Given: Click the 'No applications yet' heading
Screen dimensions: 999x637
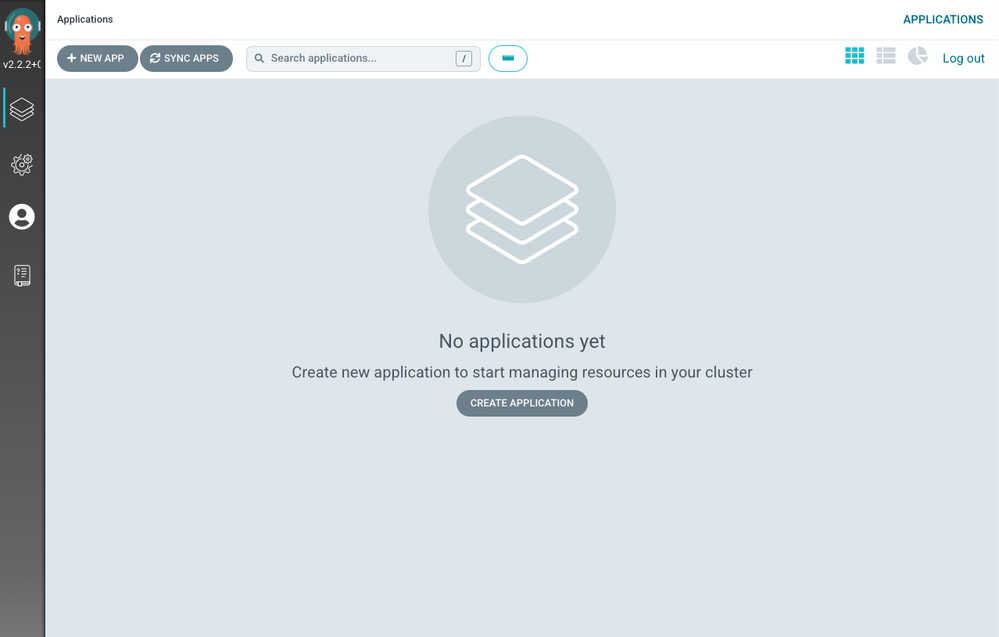Looking at the screenshot, I should point(522,341).
